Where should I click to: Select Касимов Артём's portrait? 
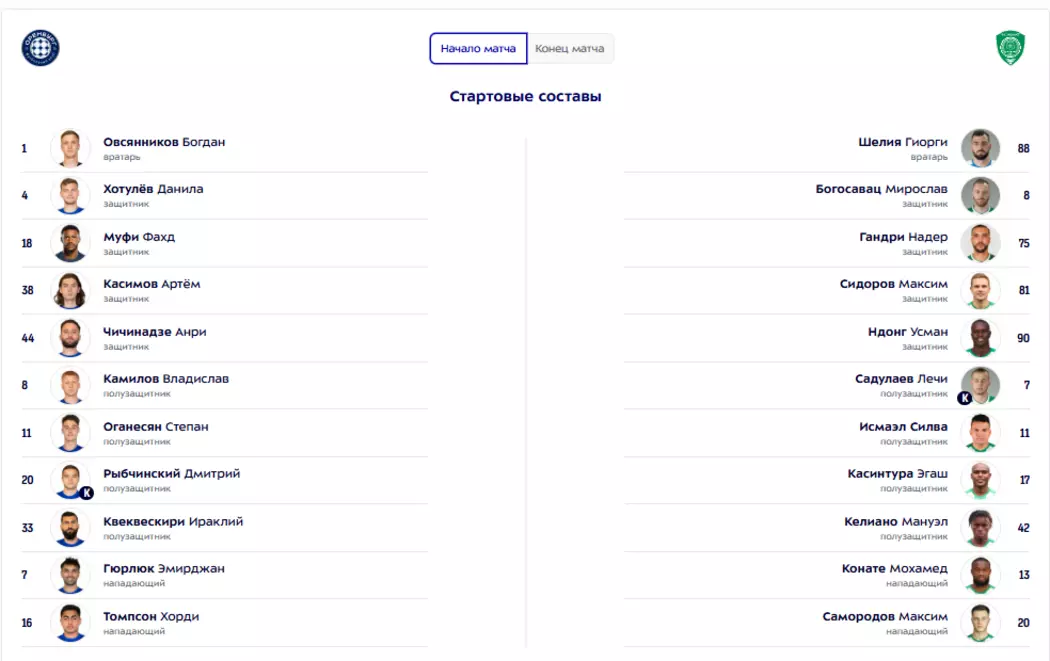(x=70, y=290)
